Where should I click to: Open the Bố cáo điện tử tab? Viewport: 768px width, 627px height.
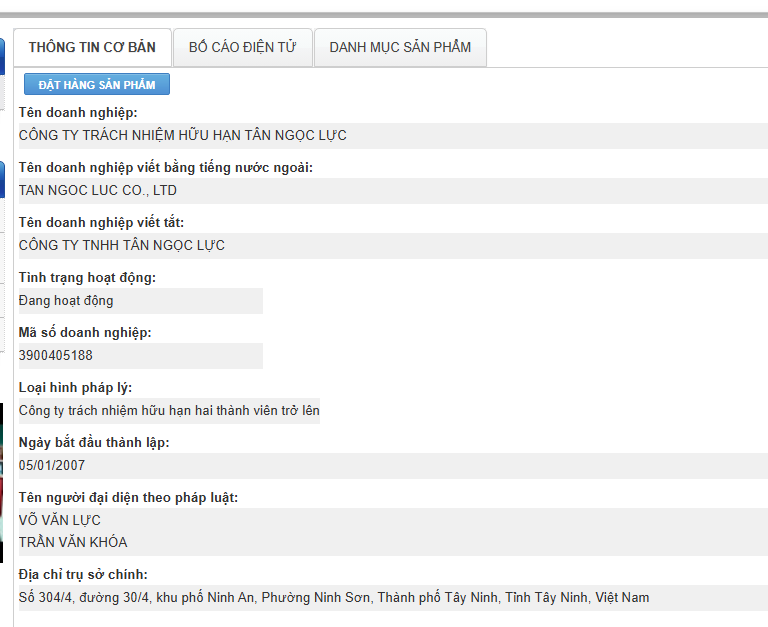pos(242,48)
